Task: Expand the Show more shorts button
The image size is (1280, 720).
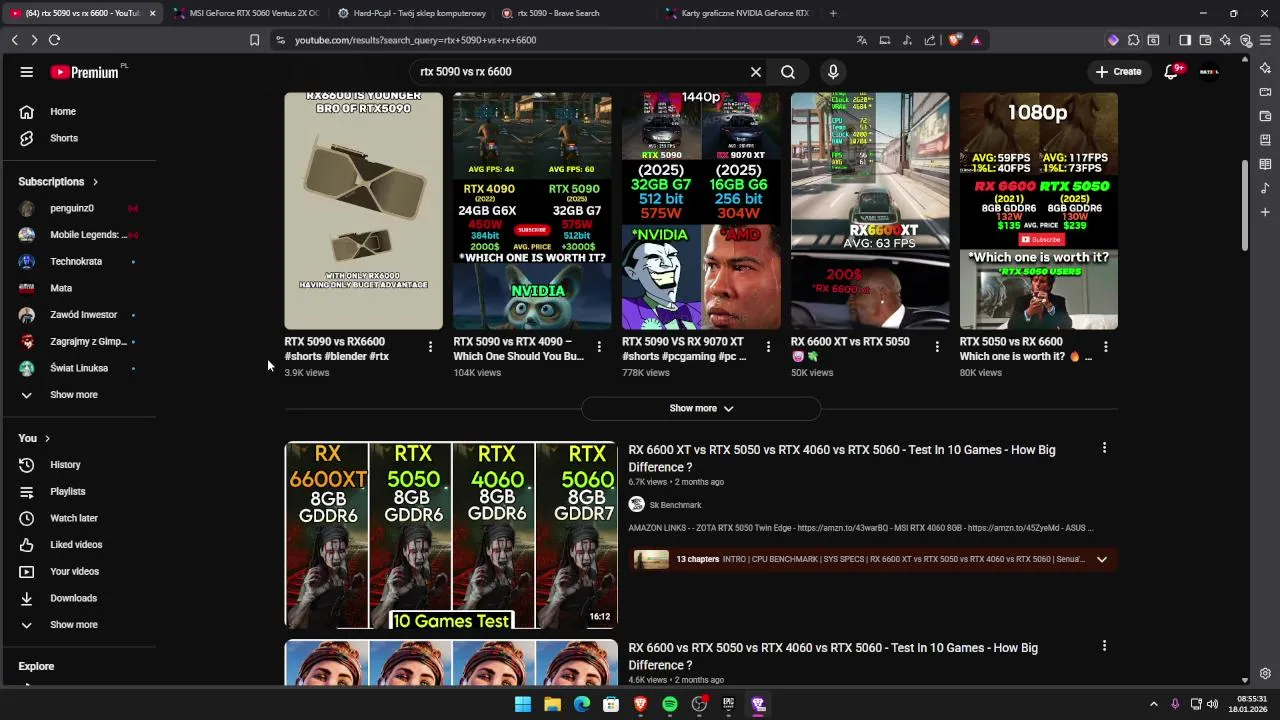Action: (701, 408)
